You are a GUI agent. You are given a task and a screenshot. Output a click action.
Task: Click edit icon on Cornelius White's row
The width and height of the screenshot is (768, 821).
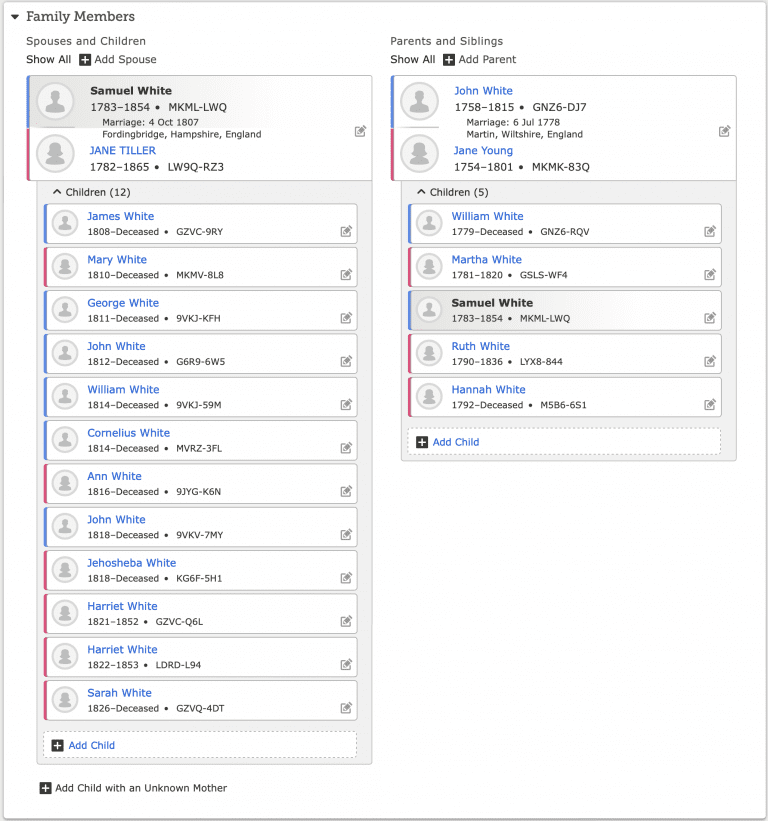tap(346, 448)
